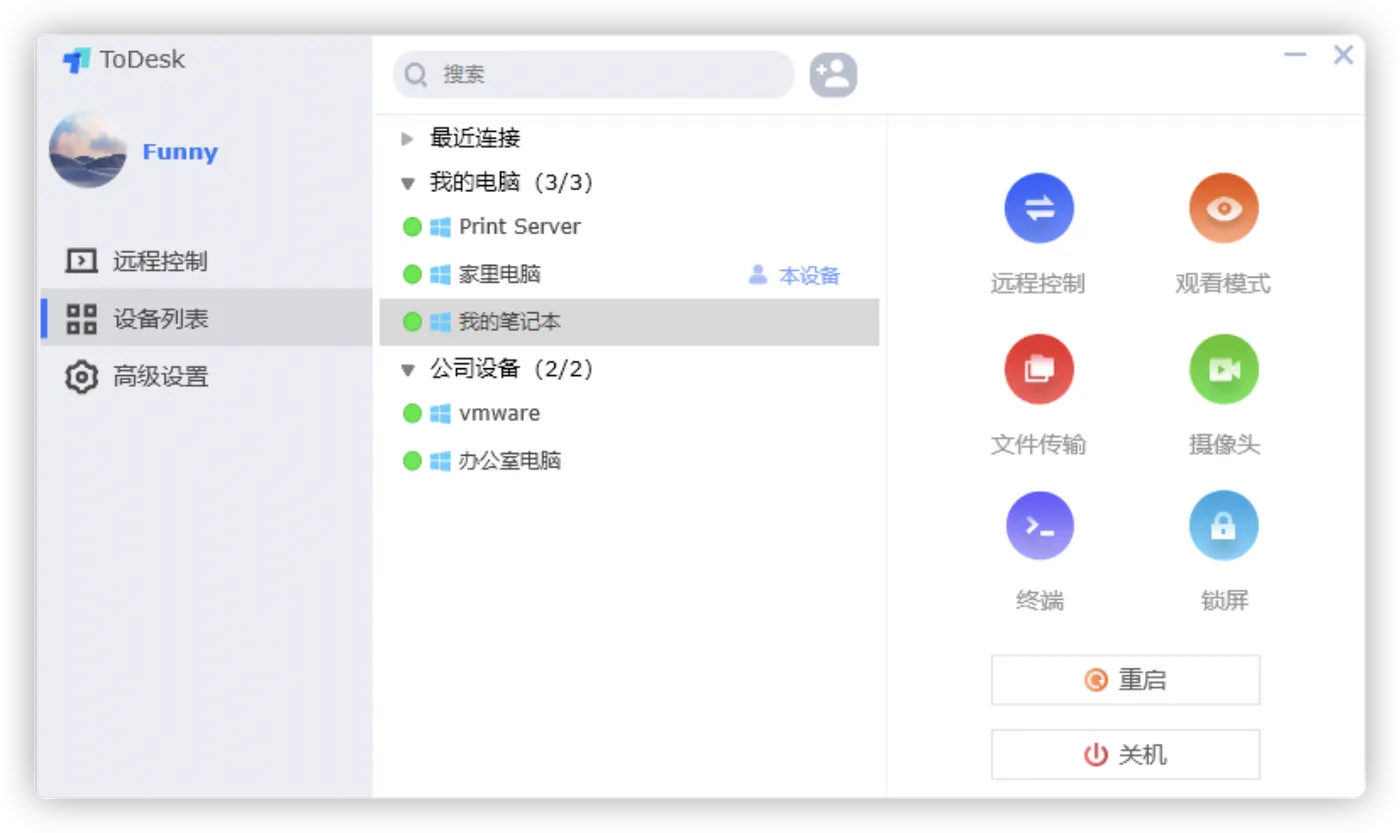Open the Funny profile avatar
This screenshot has height=833, width=1400.
coord(88,150)
